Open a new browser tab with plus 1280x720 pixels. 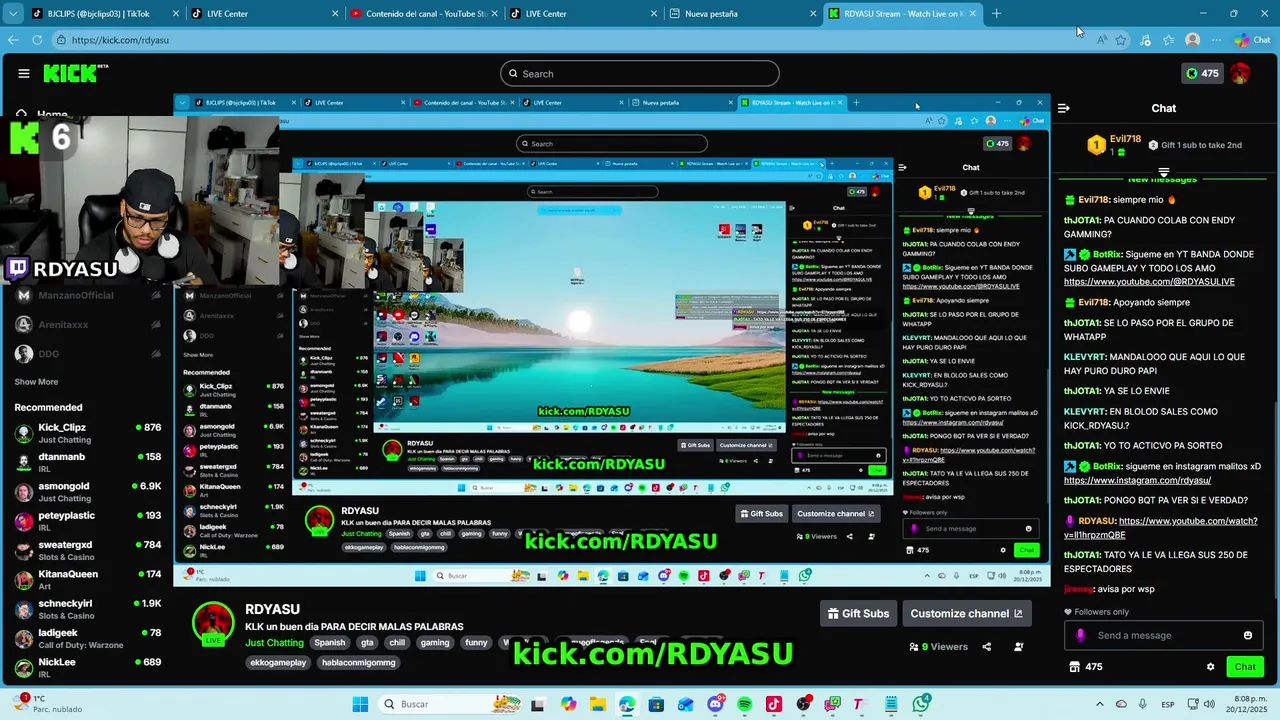[996, 14]
